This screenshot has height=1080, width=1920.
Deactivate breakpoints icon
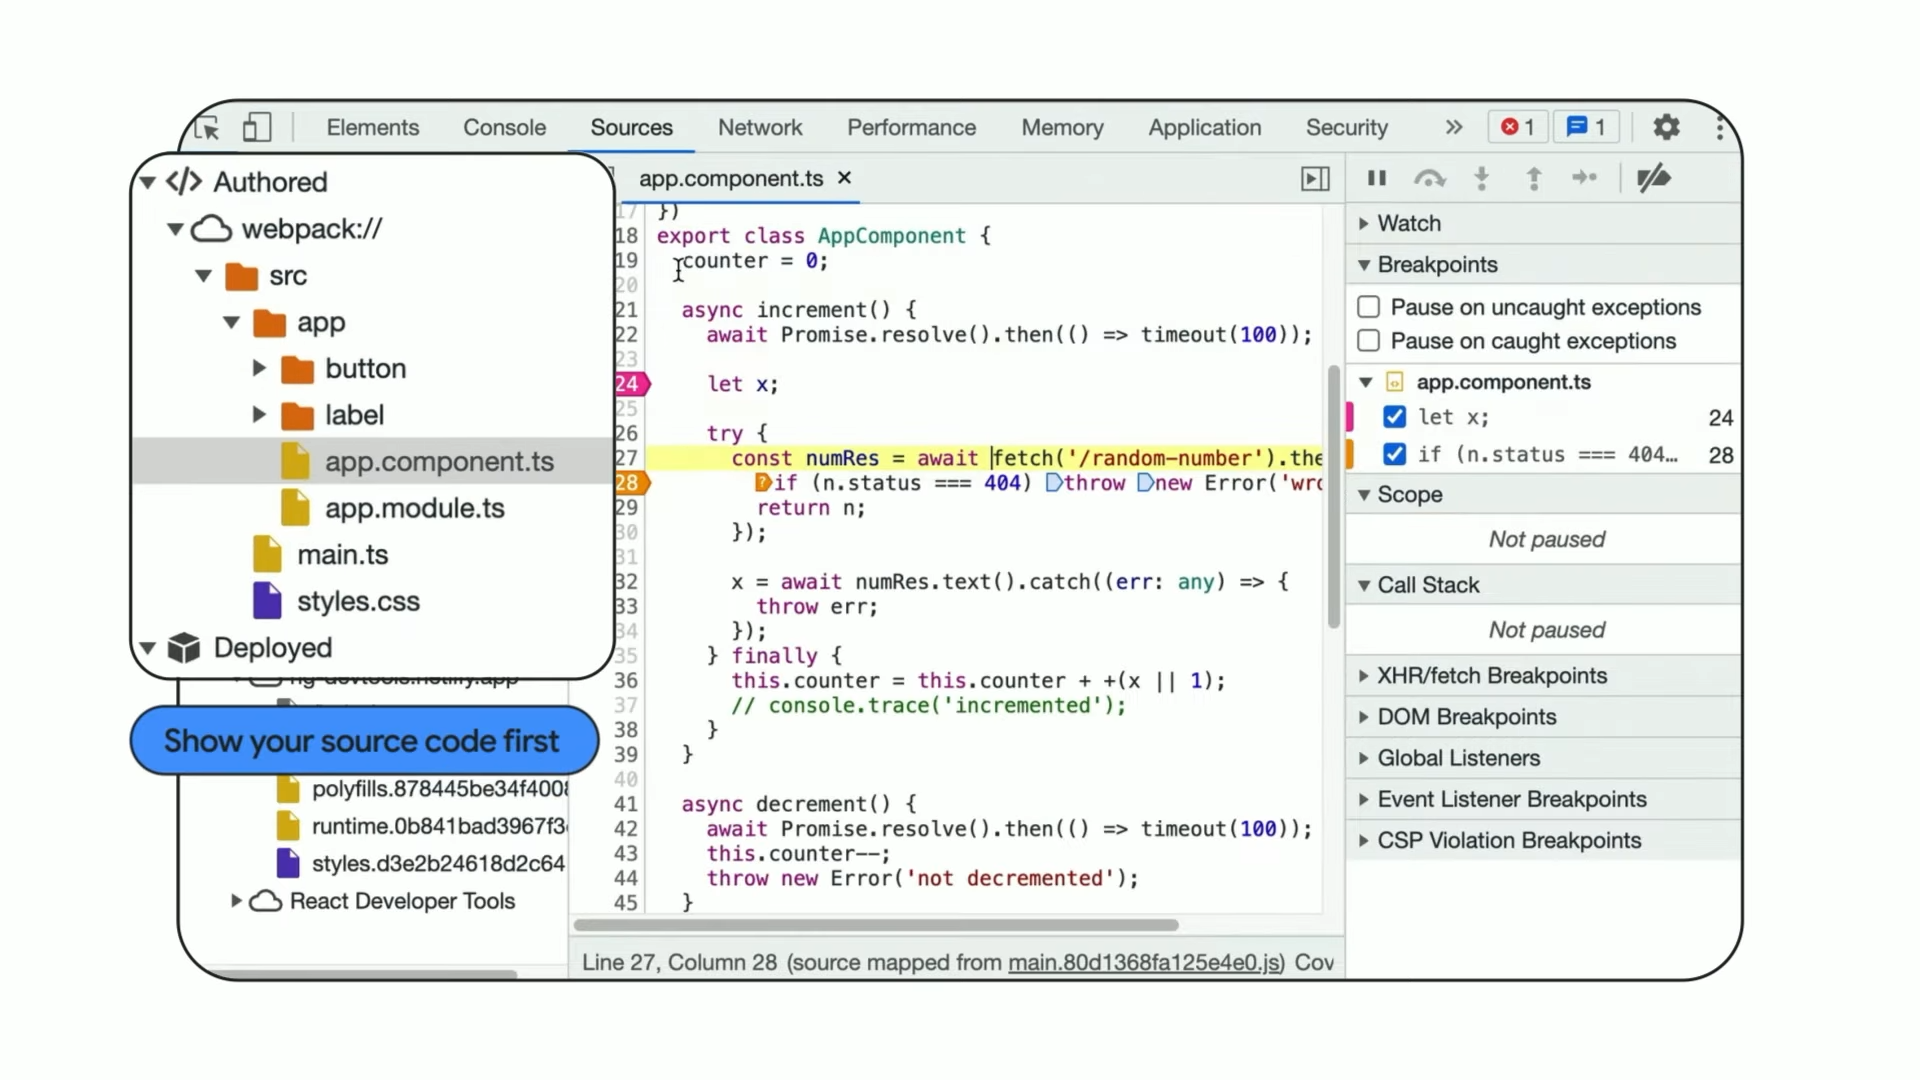click(1653, 178)
